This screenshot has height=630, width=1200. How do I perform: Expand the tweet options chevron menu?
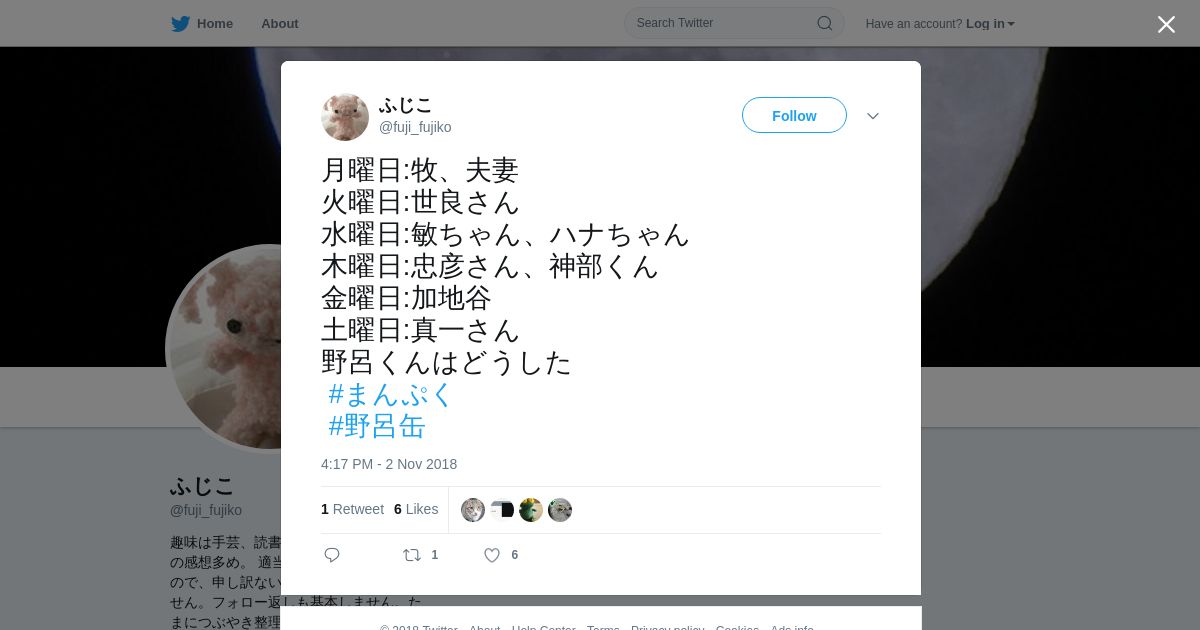(873, 116)
